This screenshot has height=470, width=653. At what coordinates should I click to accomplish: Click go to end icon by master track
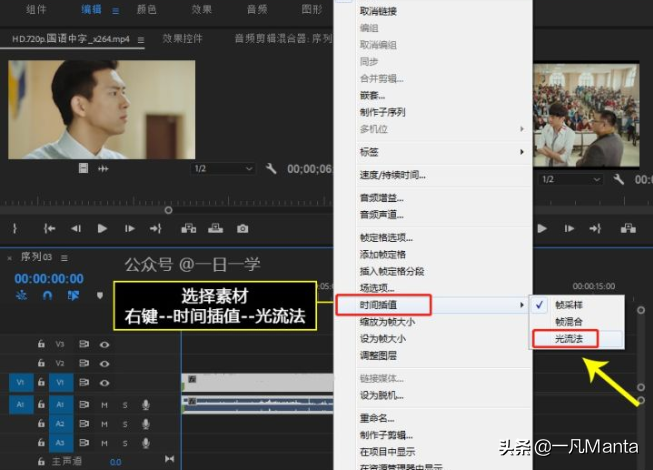[169, 459]
